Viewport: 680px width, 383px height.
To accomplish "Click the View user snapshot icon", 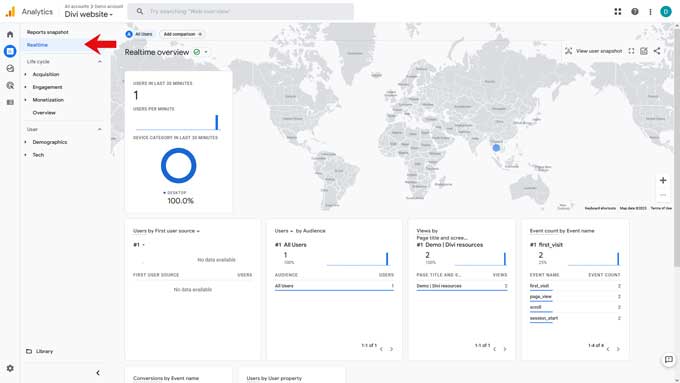I will pos(568,51).
